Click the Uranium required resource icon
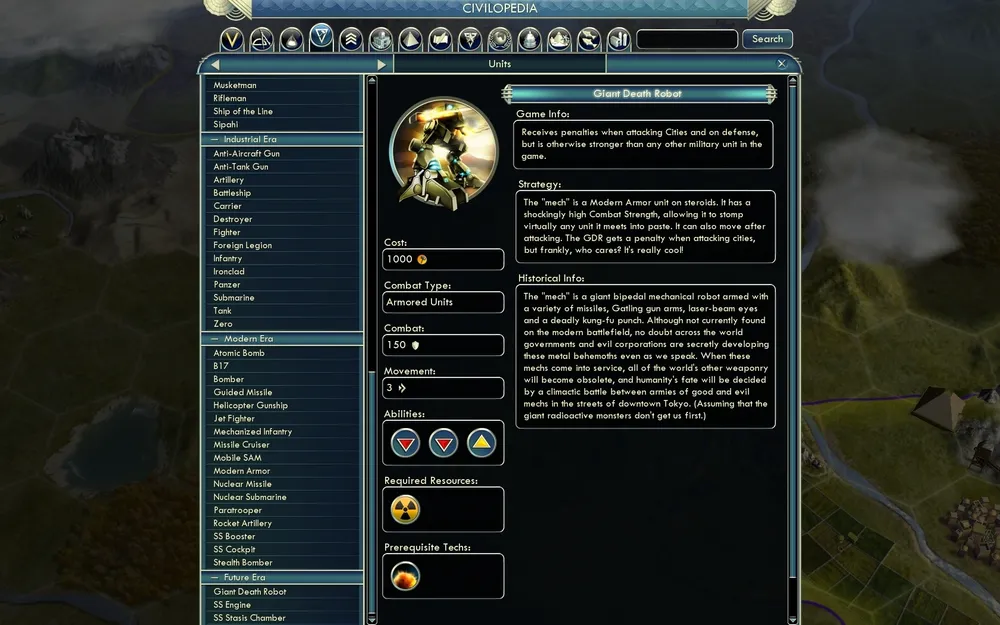Viewport: 1000px width, 625px height. pyautogui.click(x=405, y=509)
